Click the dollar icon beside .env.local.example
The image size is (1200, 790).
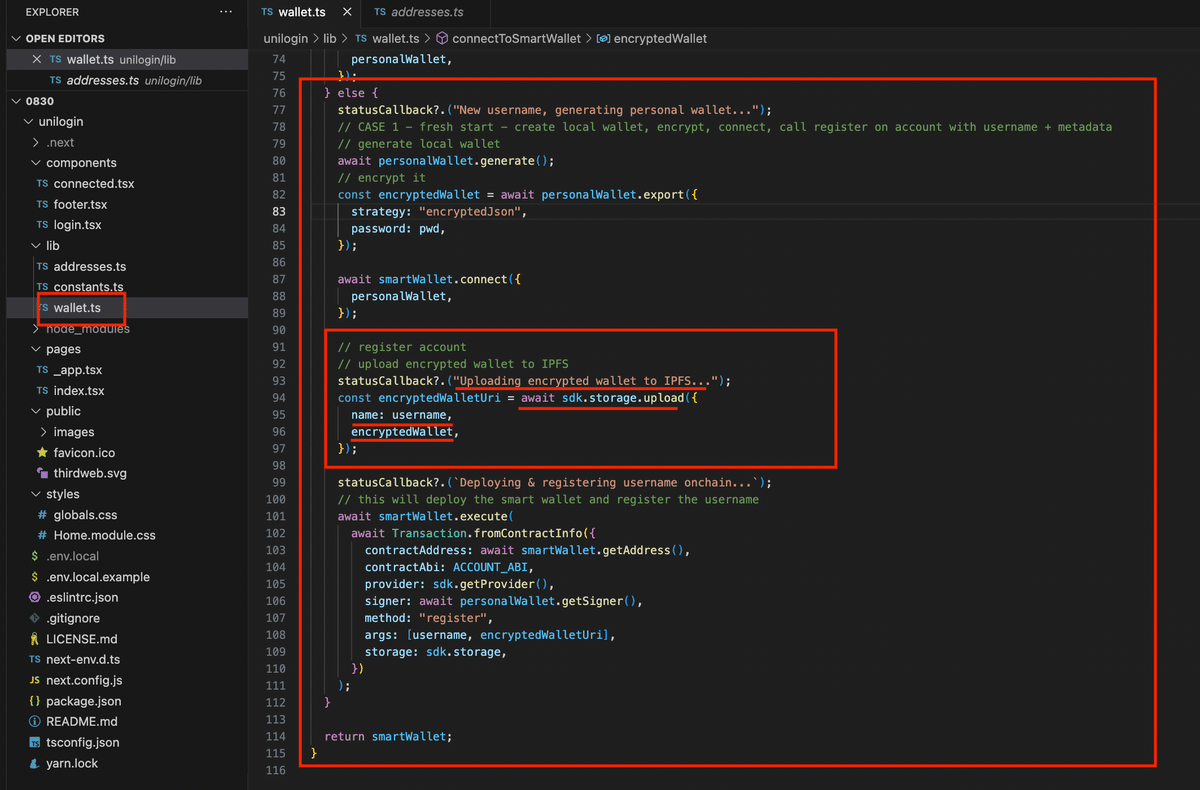[x=35, y=577]
